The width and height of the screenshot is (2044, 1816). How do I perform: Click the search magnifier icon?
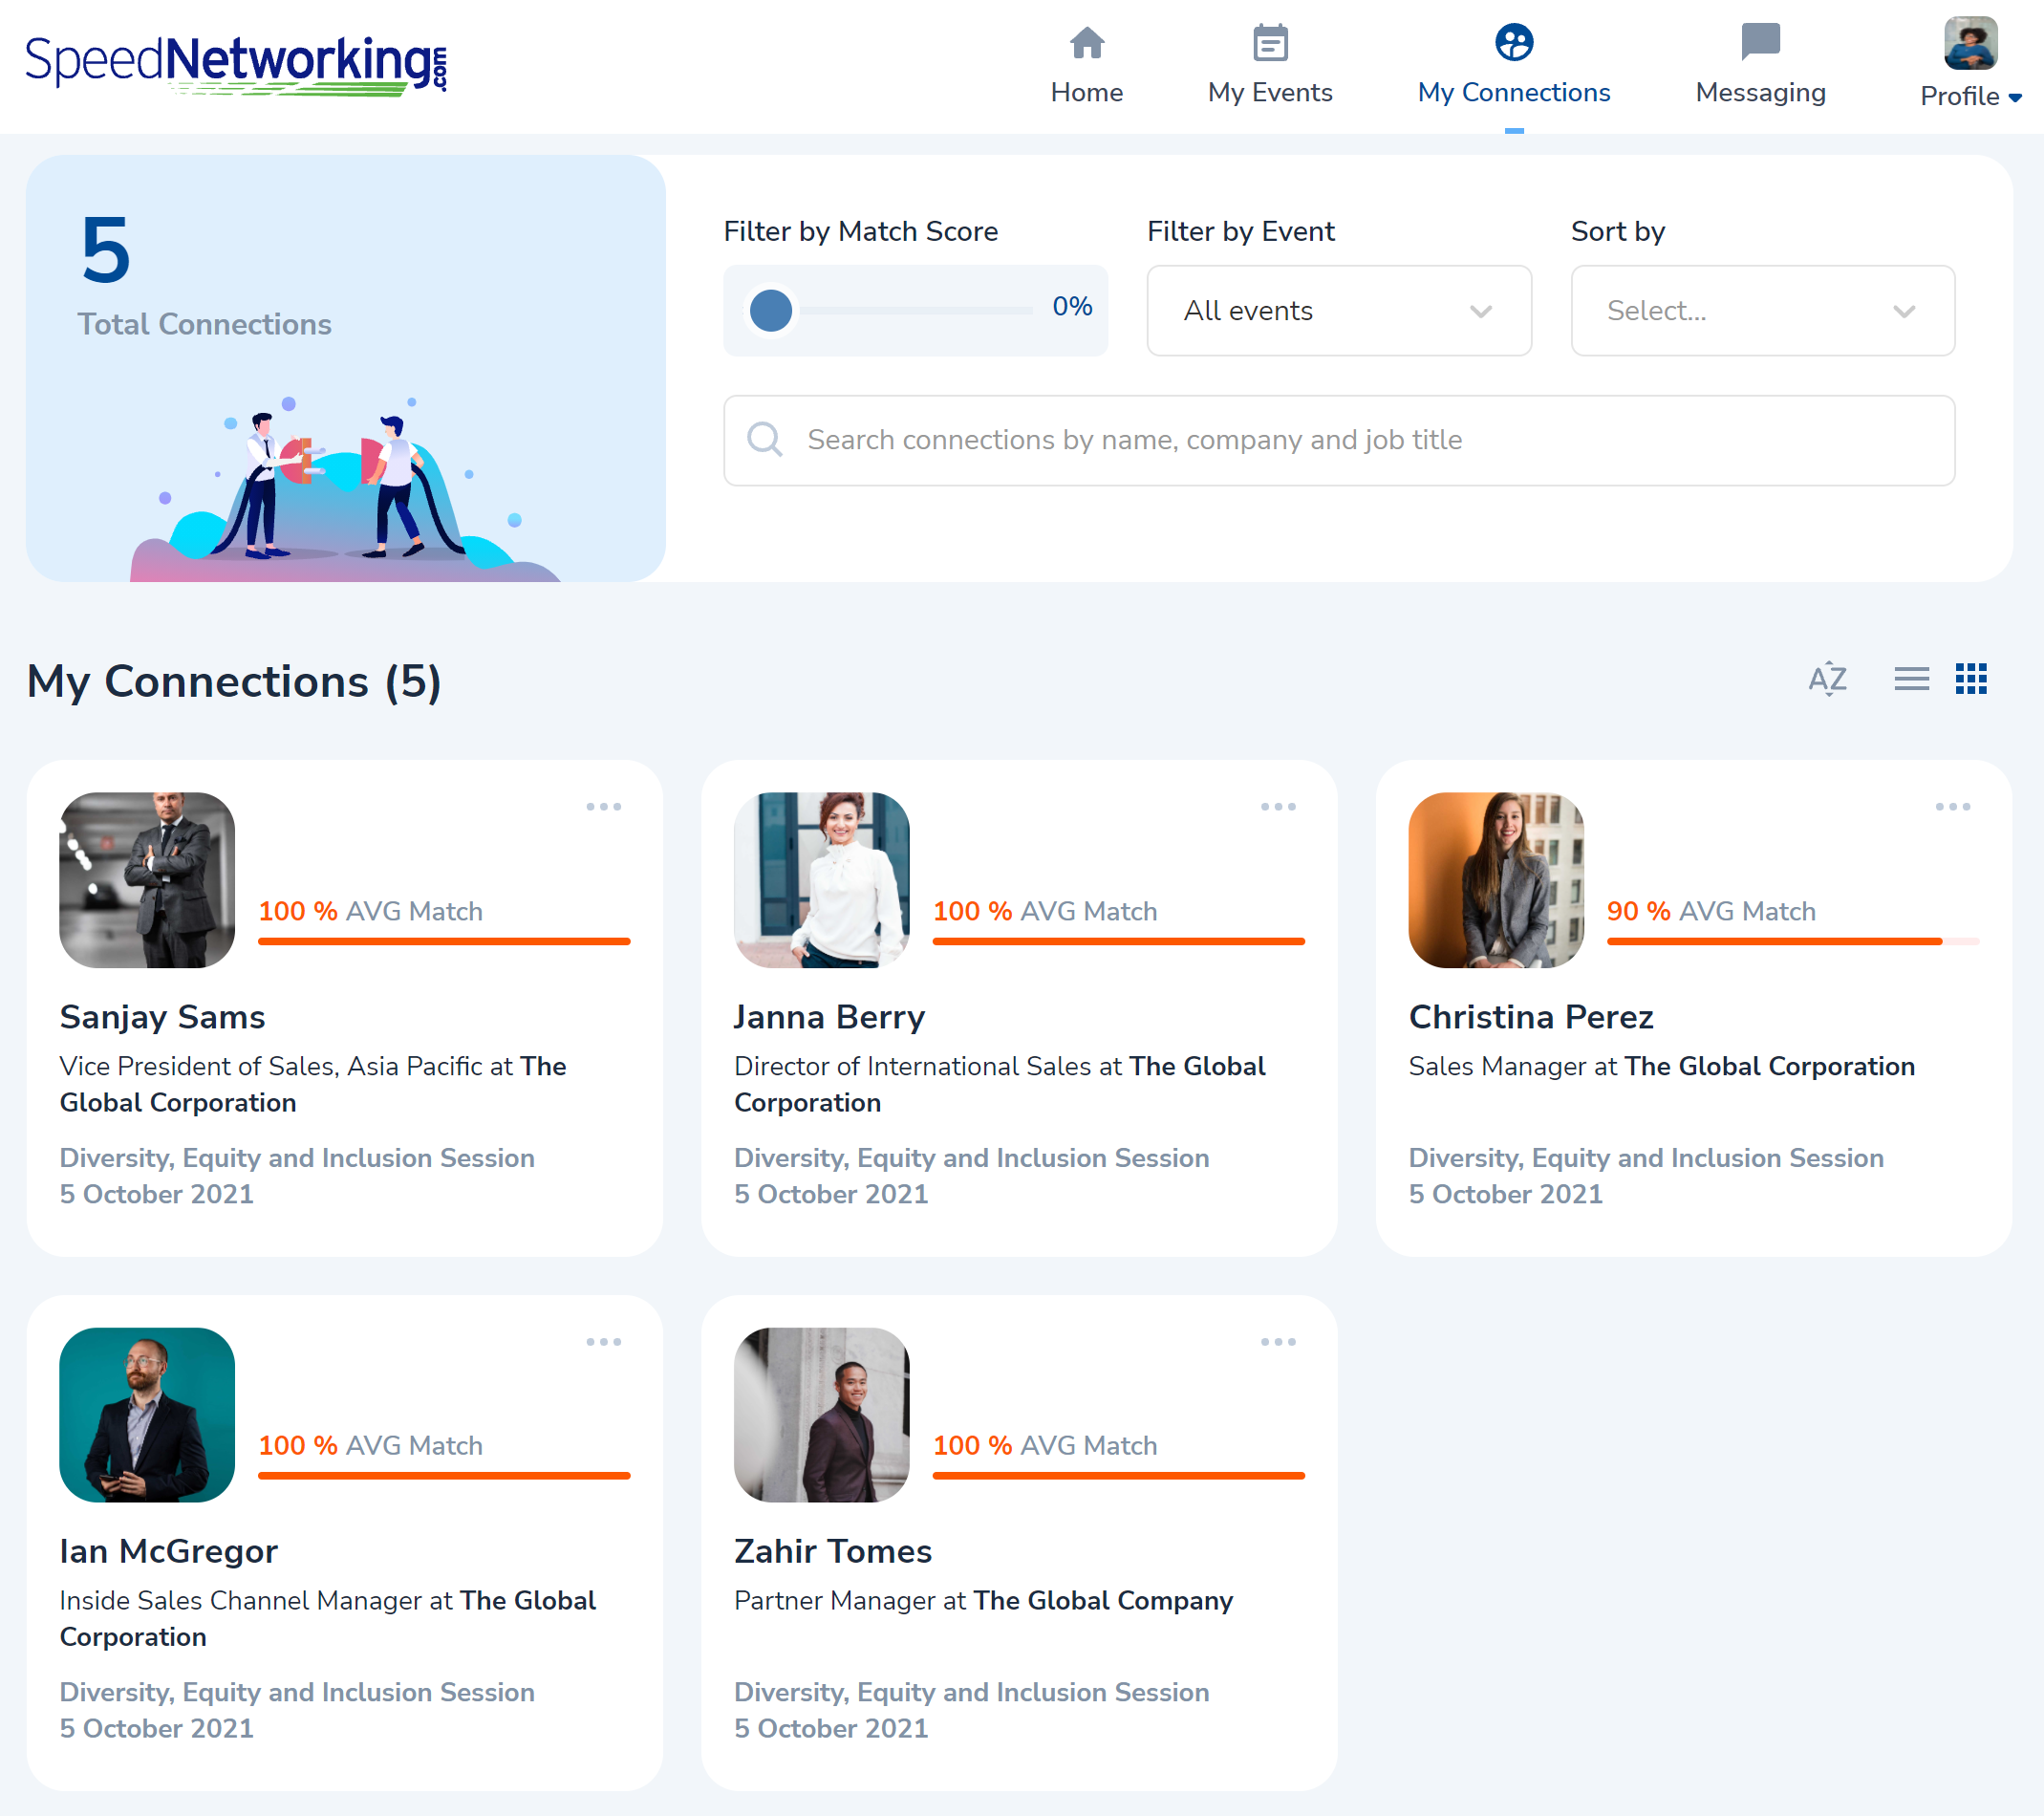[765, 439]
